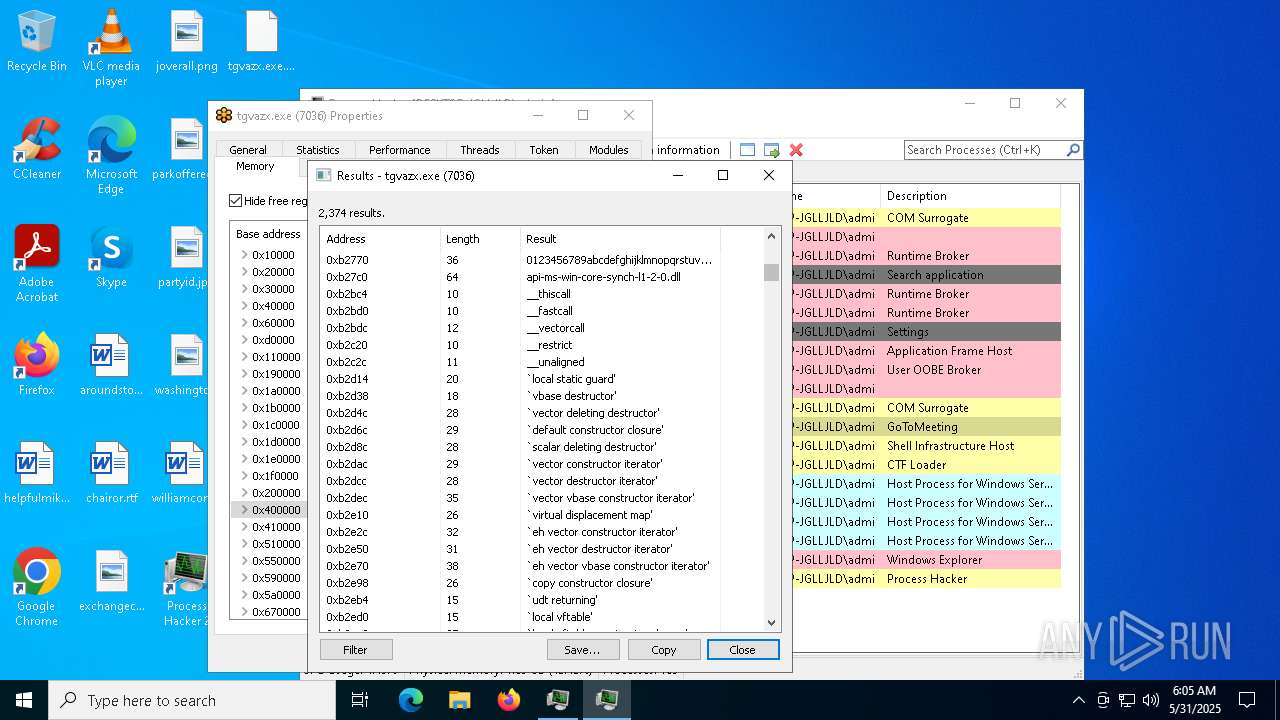
Task: Open Skype desktop shortcut
Action: point(111,257)
